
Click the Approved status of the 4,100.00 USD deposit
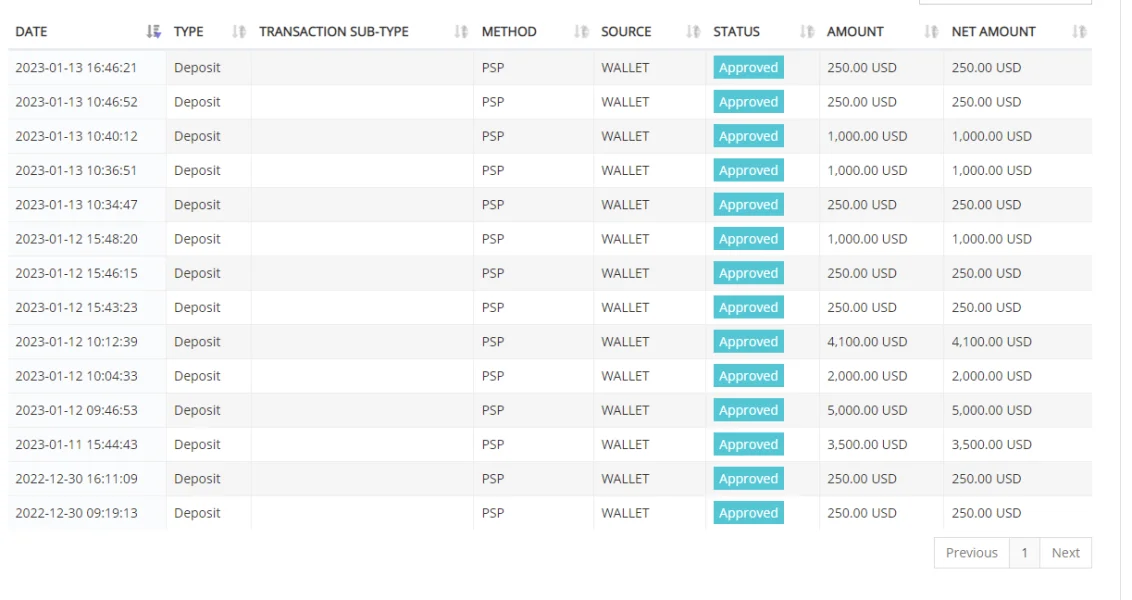tap(748, 342)
